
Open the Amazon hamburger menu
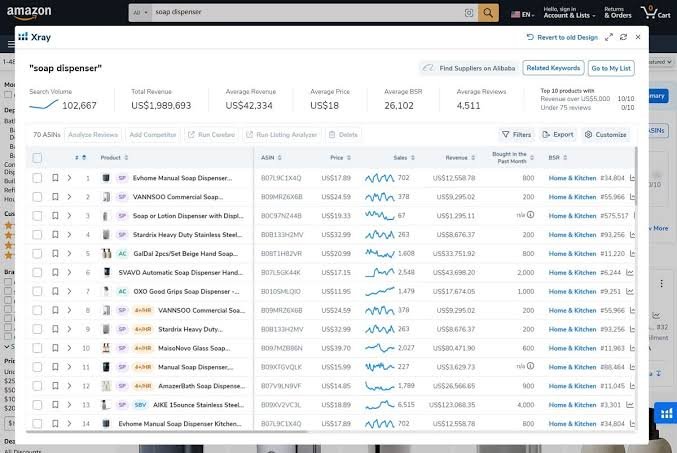point(11,44)
